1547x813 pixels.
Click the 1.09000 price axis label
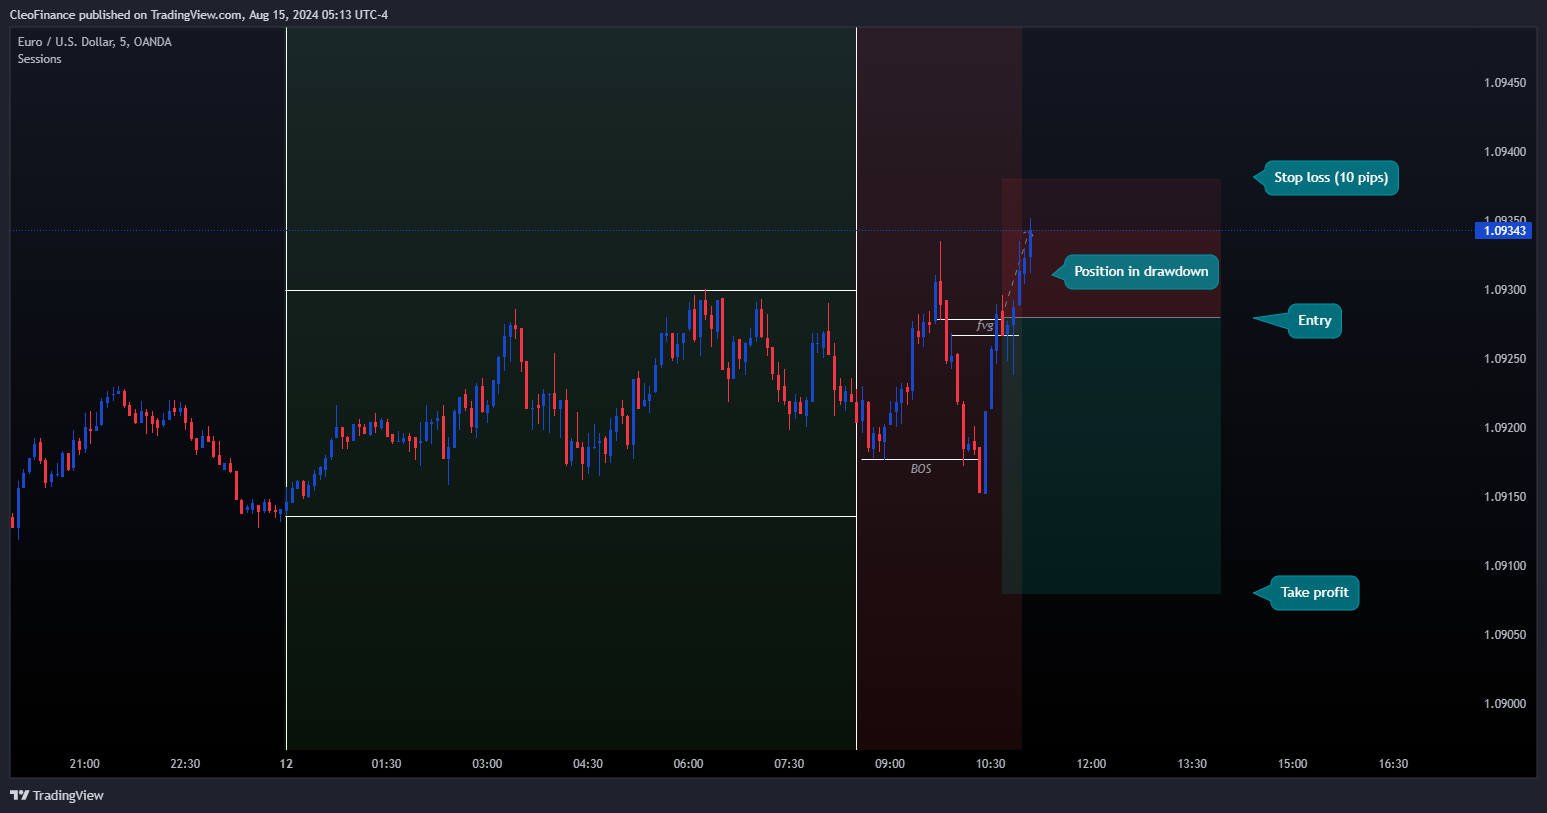(1505, 704)
